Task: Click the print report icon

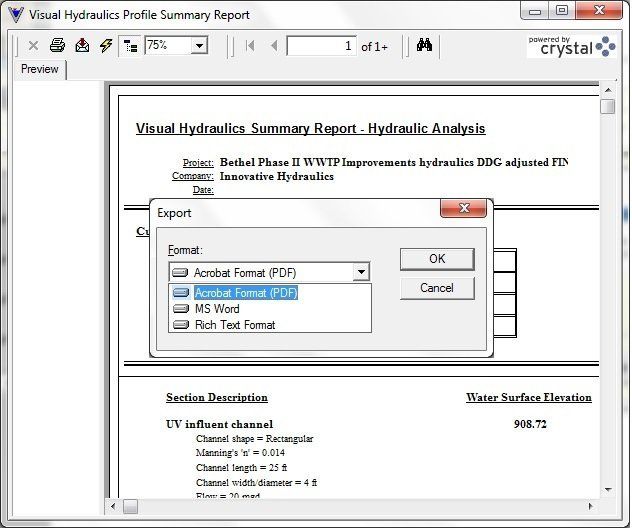Action: pyautogui.click(x=57, y=46)
